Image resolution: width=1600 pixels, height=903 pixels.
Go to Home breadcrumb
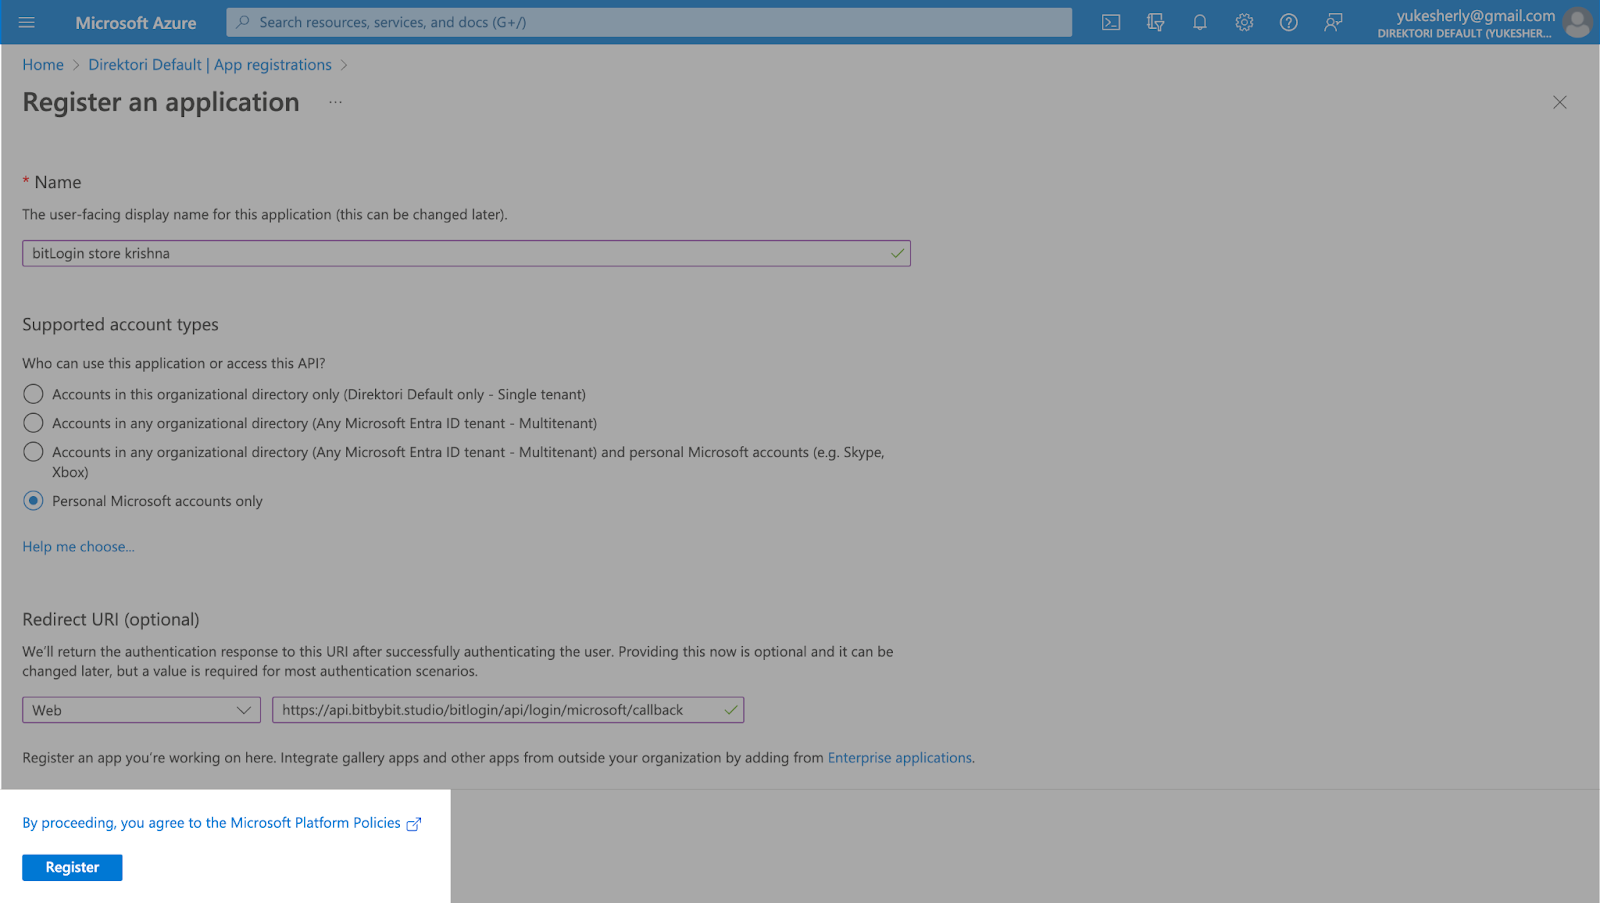point(43,65)
